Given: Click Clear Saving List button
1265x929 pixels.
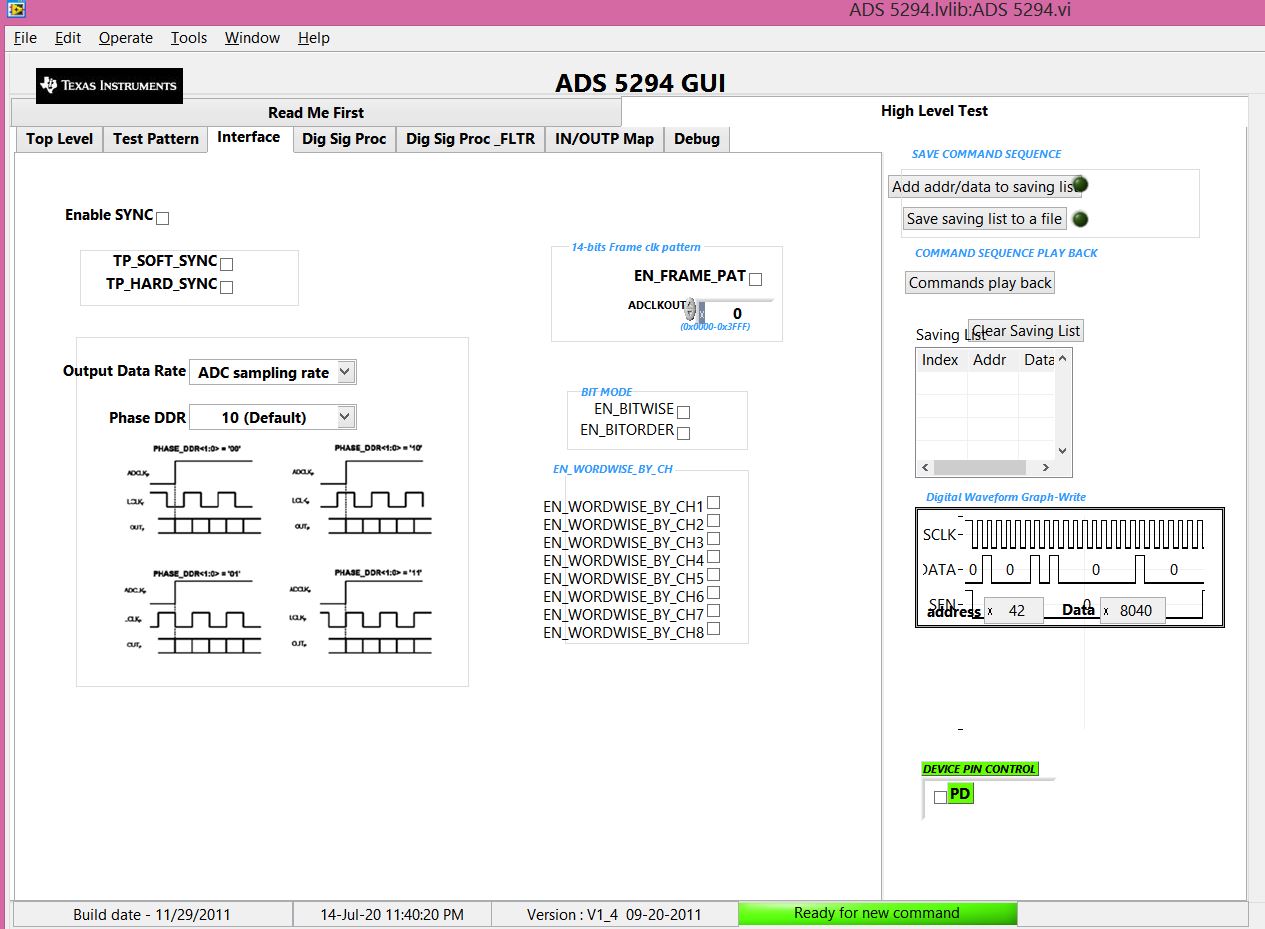Looking at the screenshot, I should (1026, 331).
